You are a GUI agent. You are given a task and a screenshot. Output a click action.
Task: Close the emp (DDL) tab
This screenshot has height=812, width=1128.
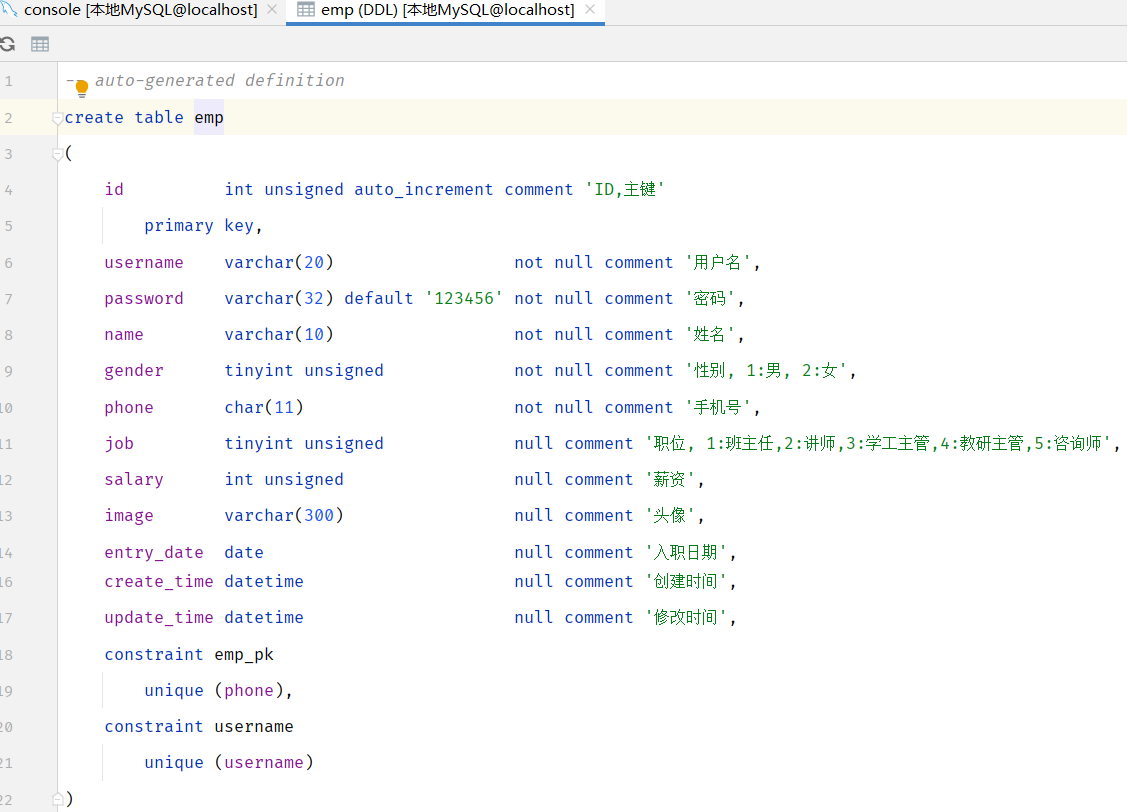(590, 10)
